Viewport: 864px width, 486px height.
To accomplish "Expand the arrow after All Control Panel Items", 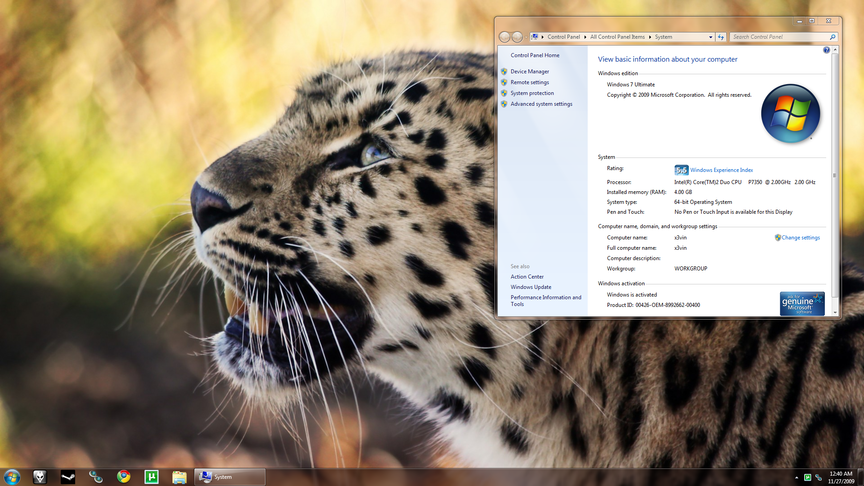I will click(x=650, y=37).
